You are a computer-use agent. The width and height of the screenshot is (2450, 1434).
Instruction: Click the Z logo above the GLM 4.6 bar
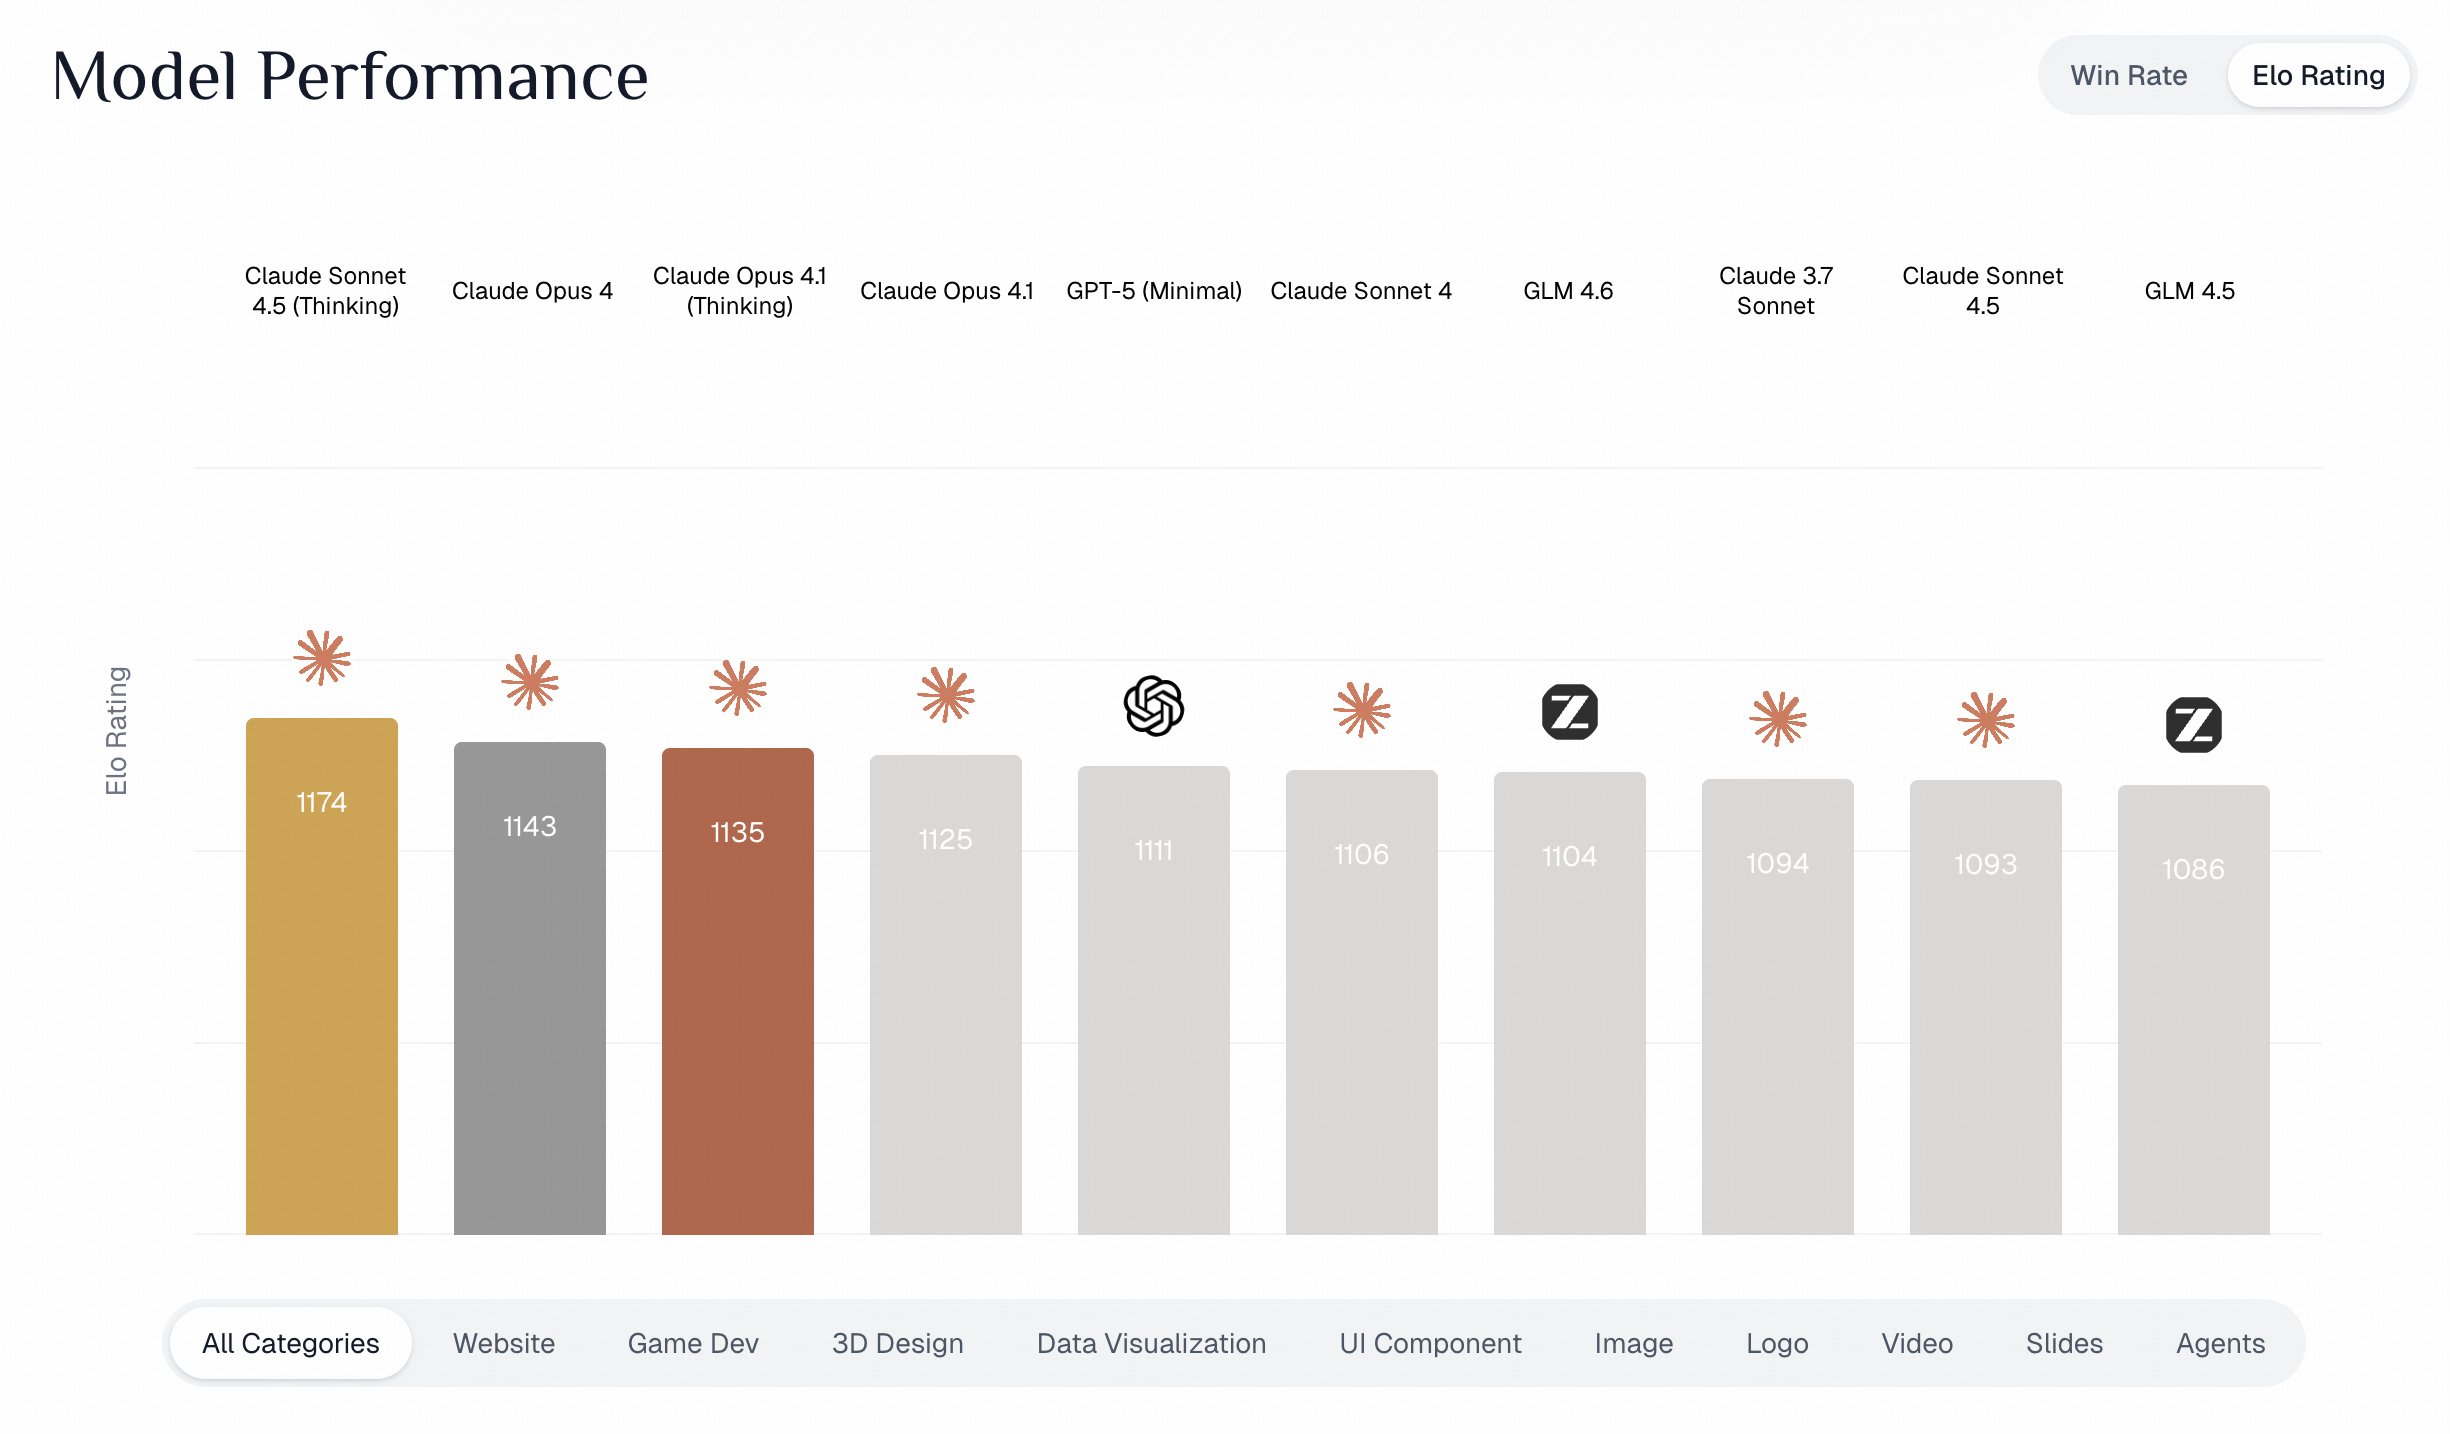(x=1569, y=712)
